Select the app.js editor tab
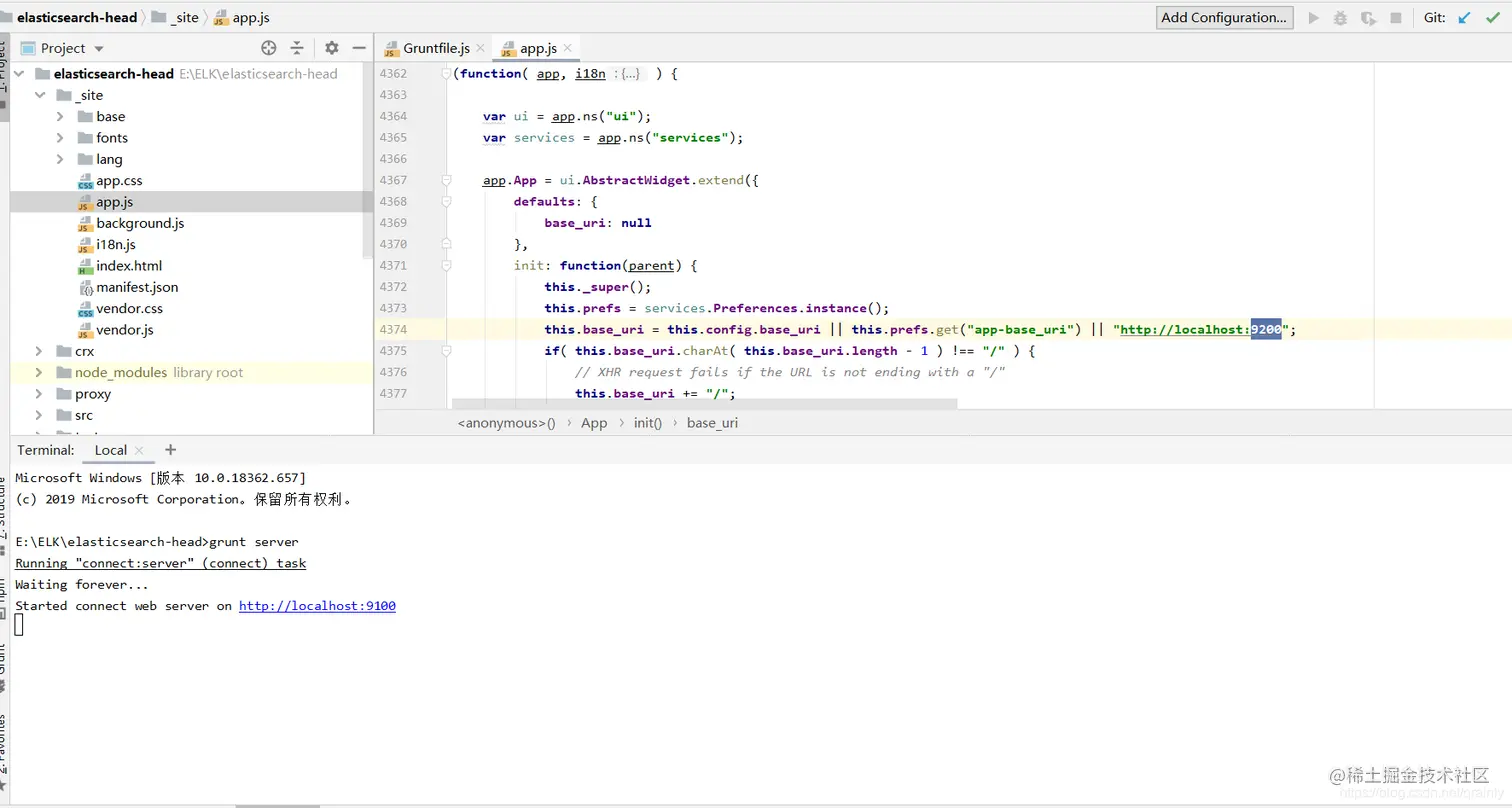Image resolution: width=1512 pixels, height=808 pixels. point(536,48)
